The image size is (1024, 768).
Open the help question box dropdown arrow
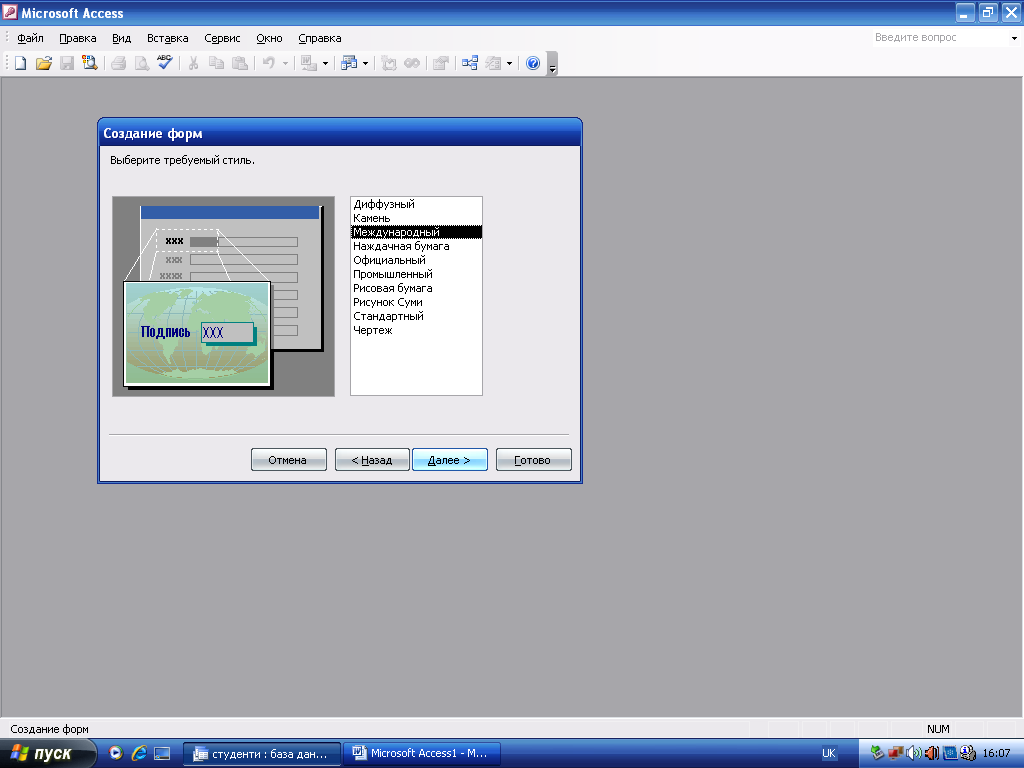(1014, 38)
